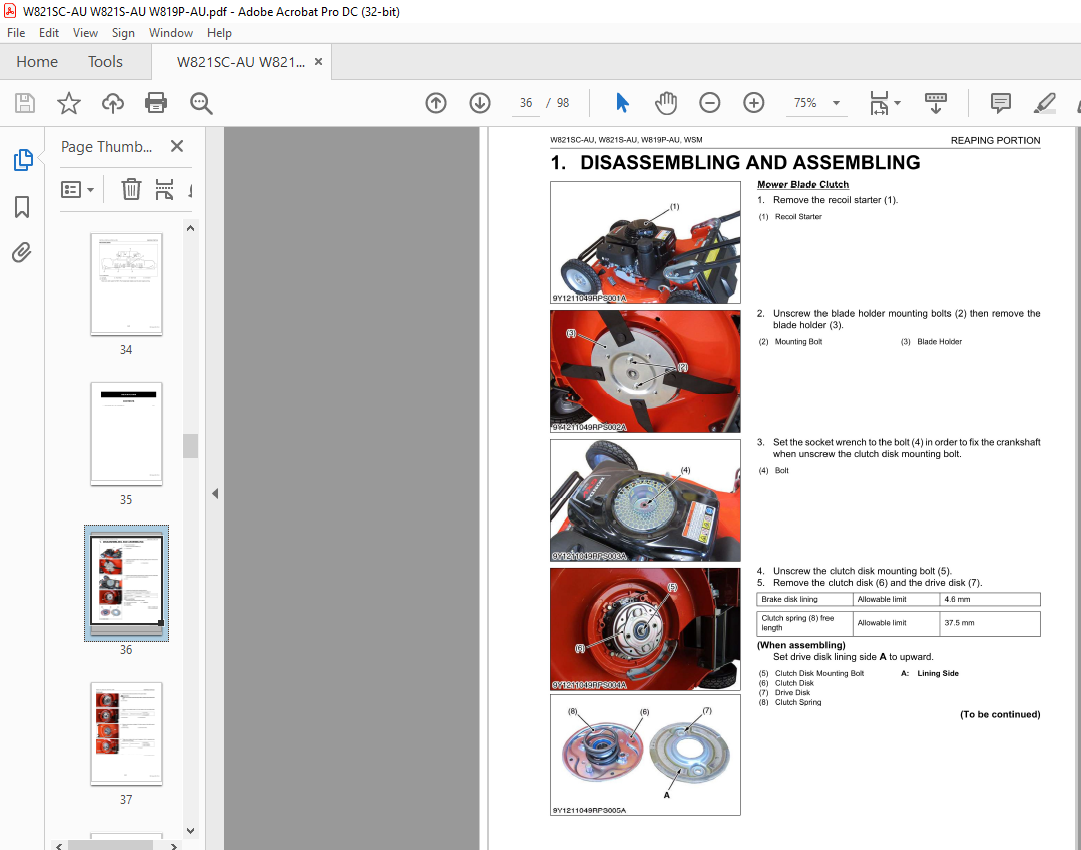This screenshot has width=1081, height=850.
Task: Select the arrow selection tool
Action: [x=622, y=103]
